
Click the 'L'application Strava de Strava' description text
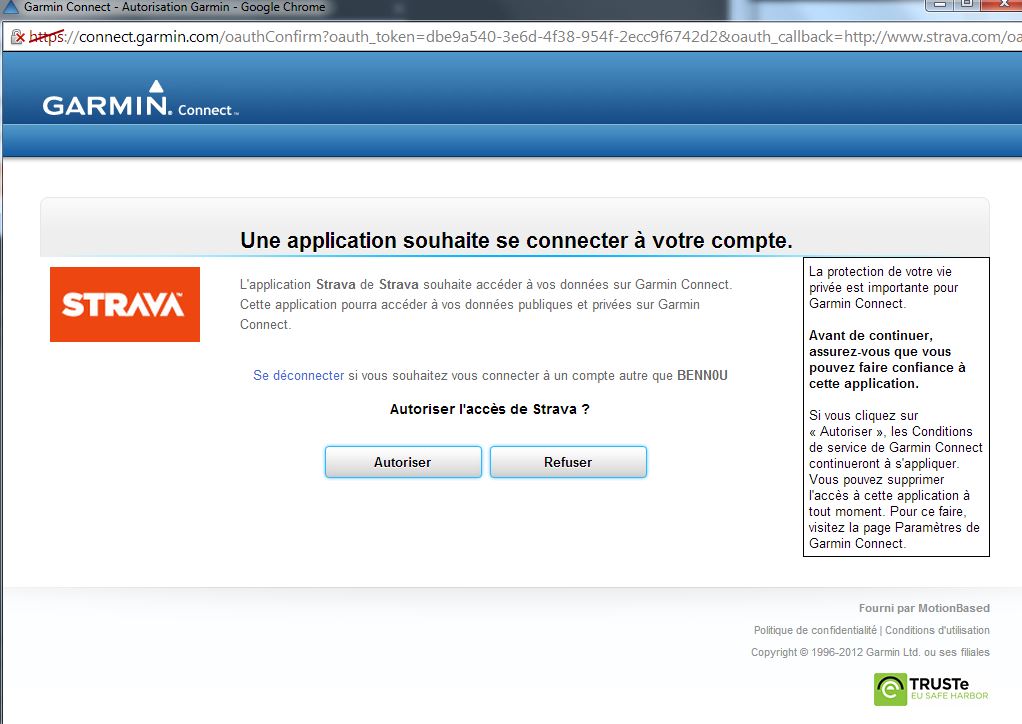(486, 304)
